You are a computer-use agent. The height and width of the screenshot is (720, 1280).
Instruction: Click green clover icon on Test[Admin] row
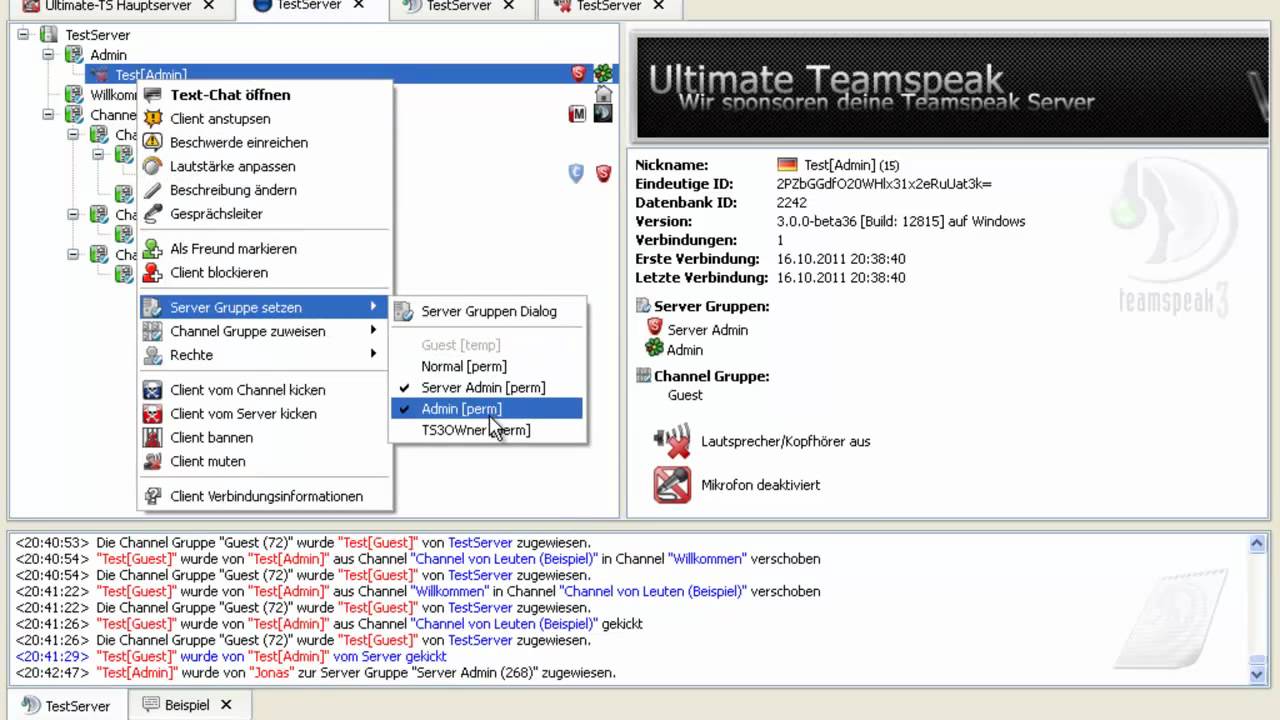pos(603,73)
